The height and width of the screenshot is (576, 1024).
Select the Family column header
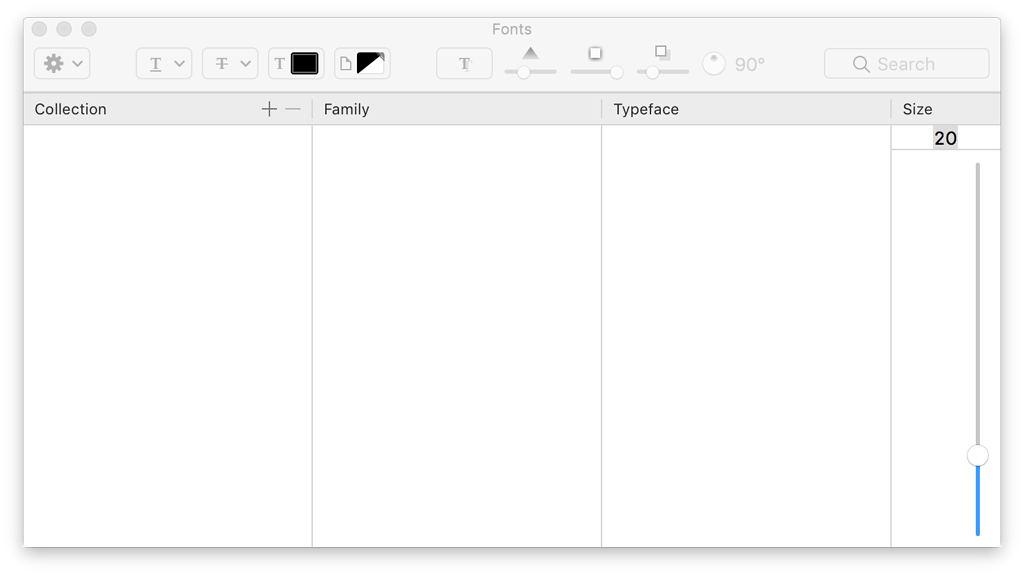point(346,109)
